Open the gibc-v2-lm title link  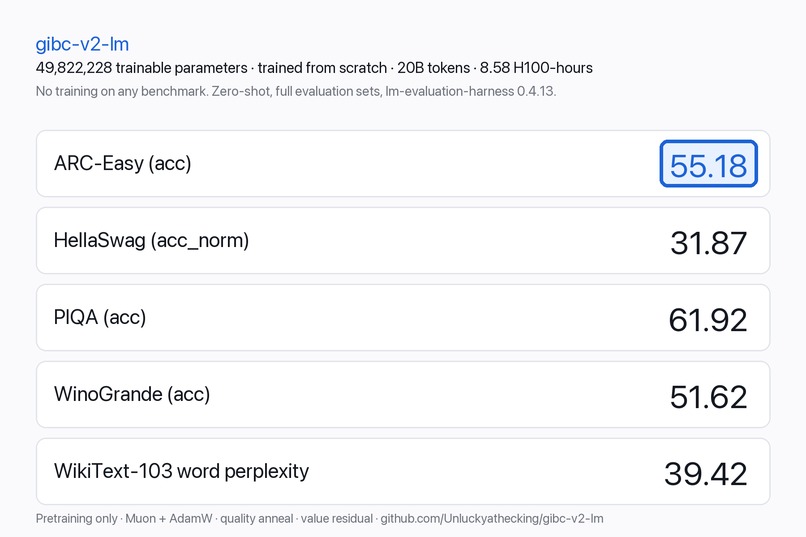tap(82, 44)
